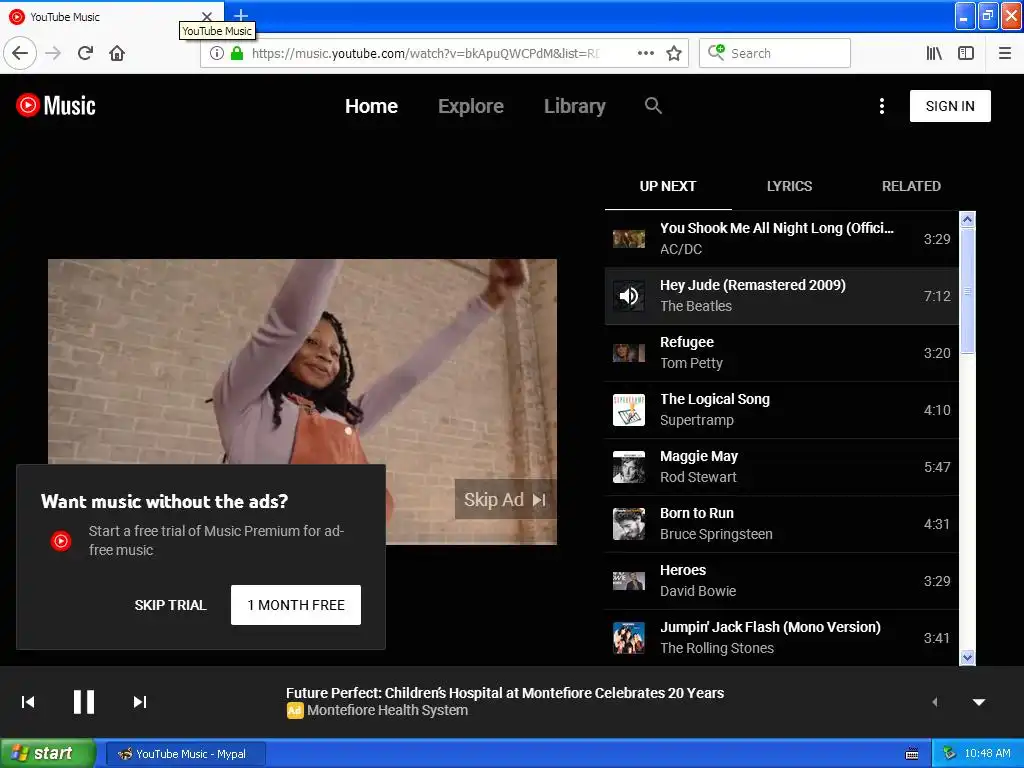Click the Maggie May album thumbnail
This screenshot has width=1024, height=768.
(629, 467)
